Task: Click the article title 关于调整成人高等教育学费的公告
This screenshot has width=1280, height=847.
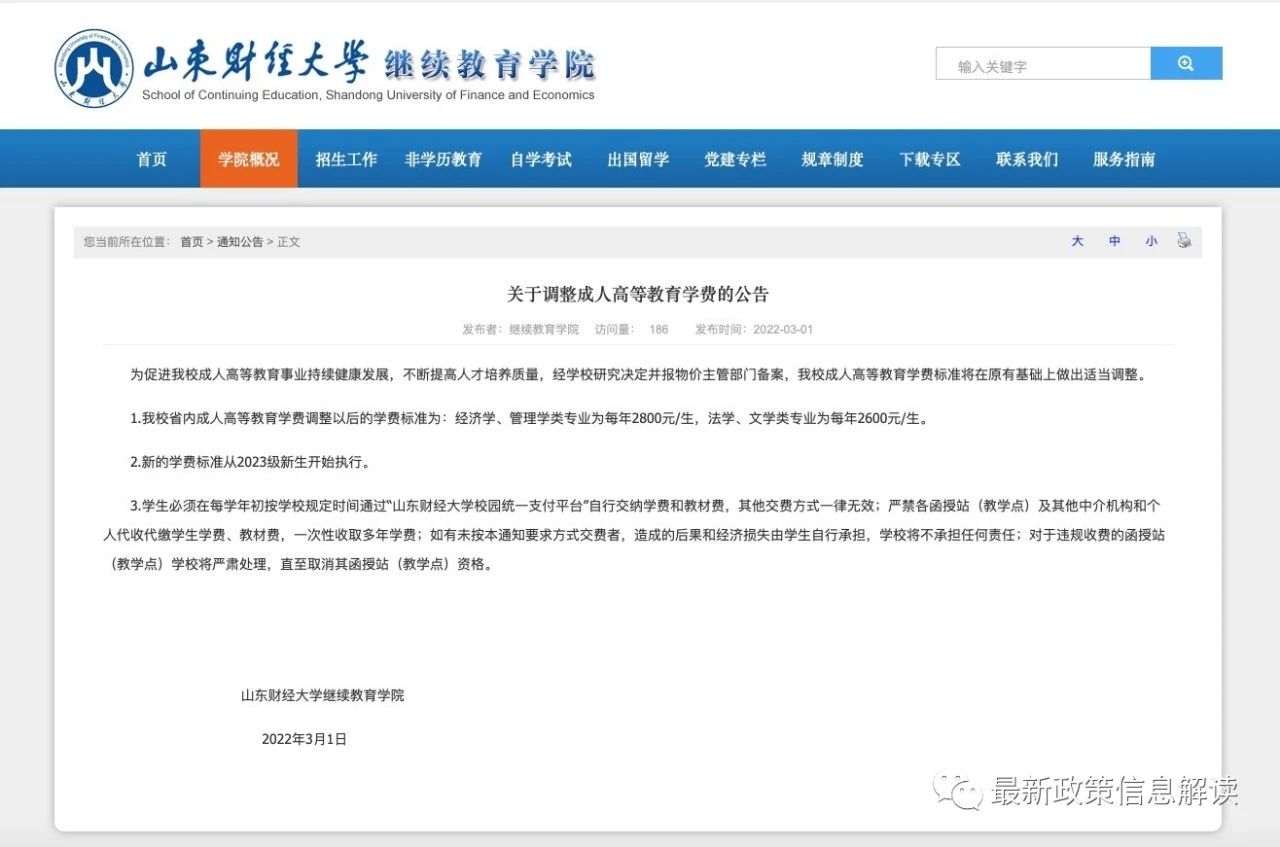Action: click(638, 294)
